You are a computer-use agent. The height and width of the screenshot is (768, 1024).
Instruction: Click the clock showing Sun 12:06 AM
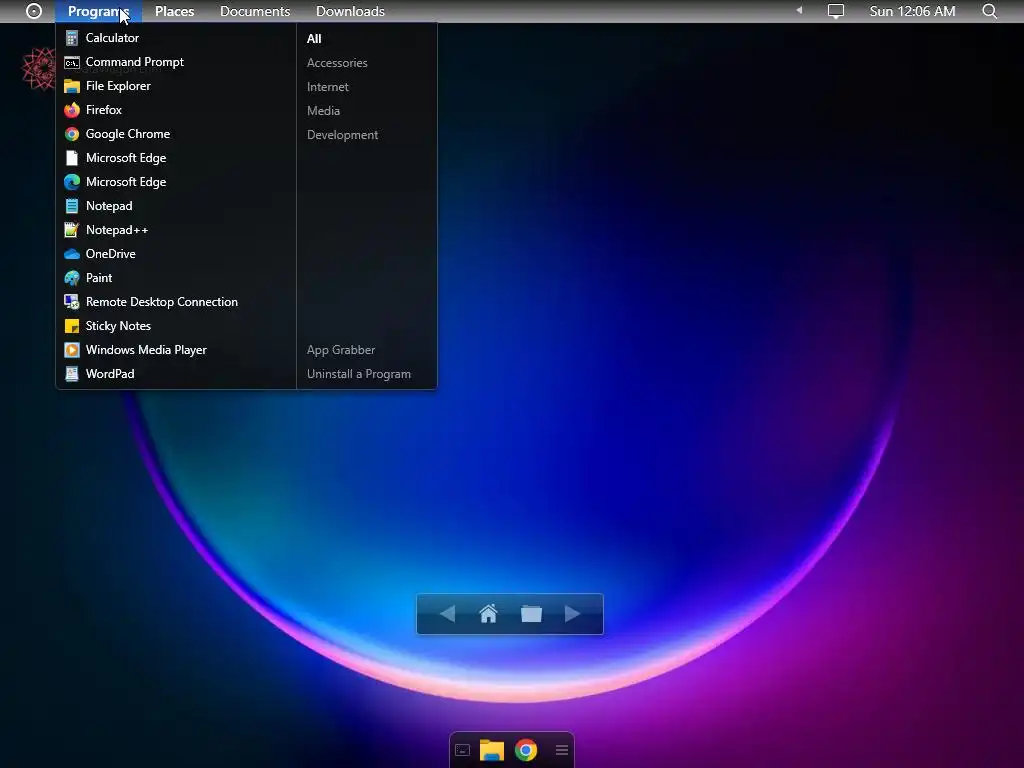click(x=912, y=11)
